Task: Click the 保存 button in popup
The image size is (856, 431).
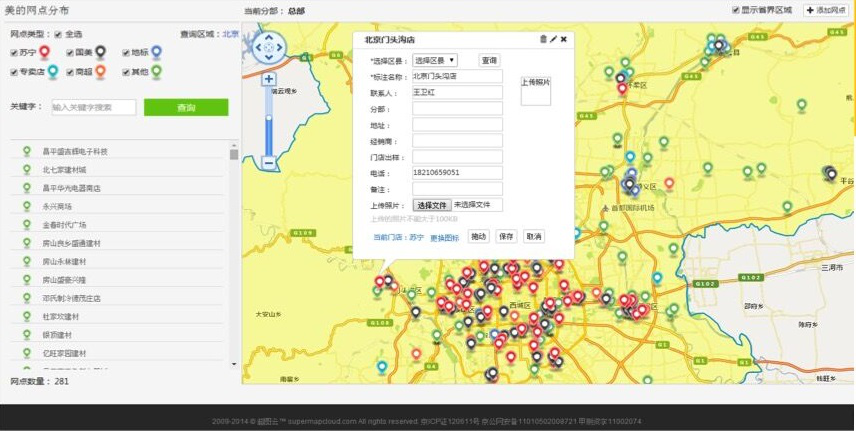Action: (x=506, y=237)
